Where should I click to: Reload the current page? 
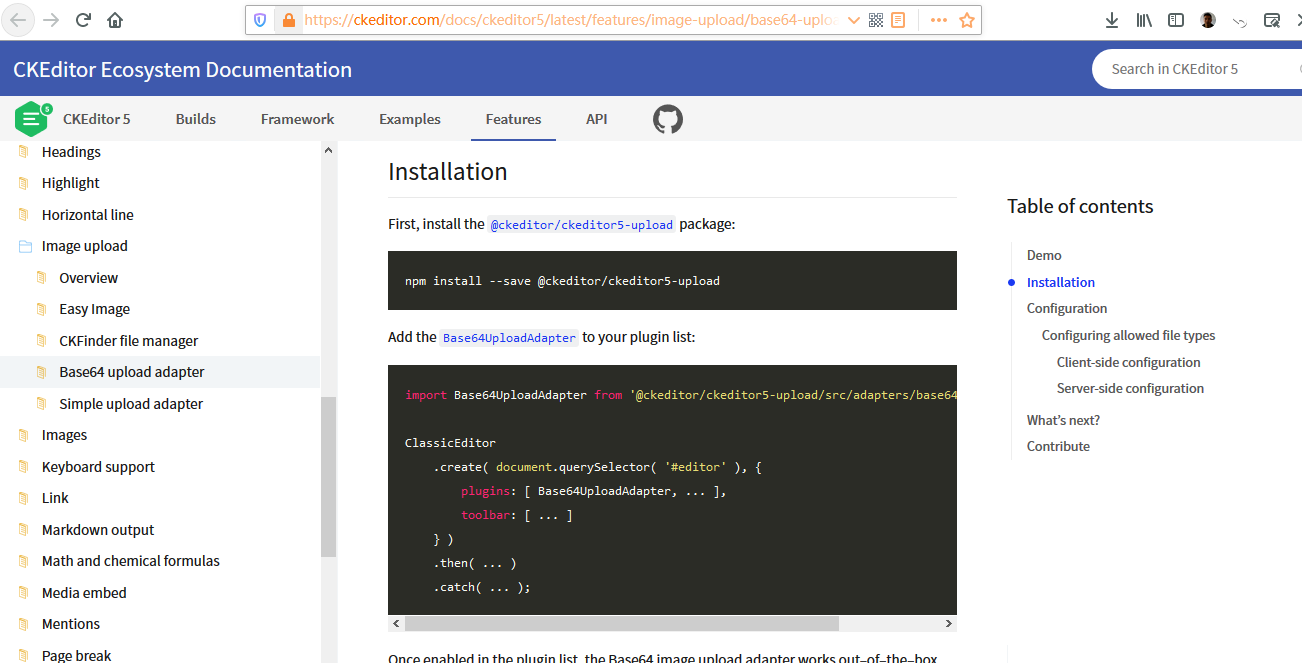83,20
